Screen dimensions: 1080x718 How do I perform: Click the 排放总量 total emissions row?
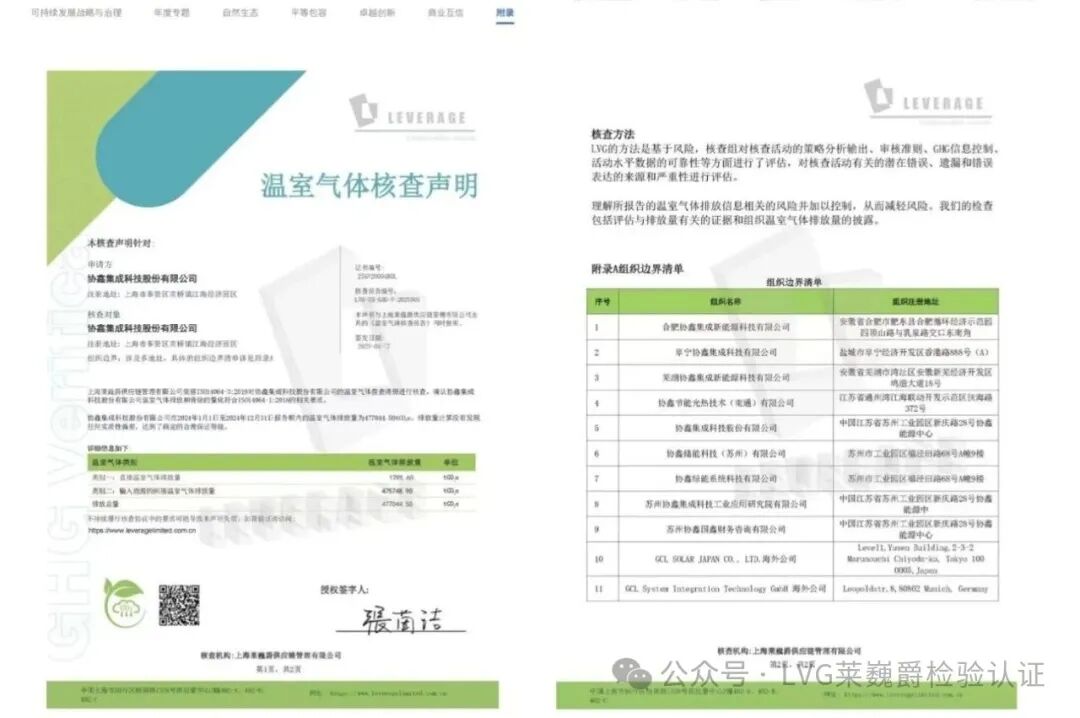click(282, 504)
